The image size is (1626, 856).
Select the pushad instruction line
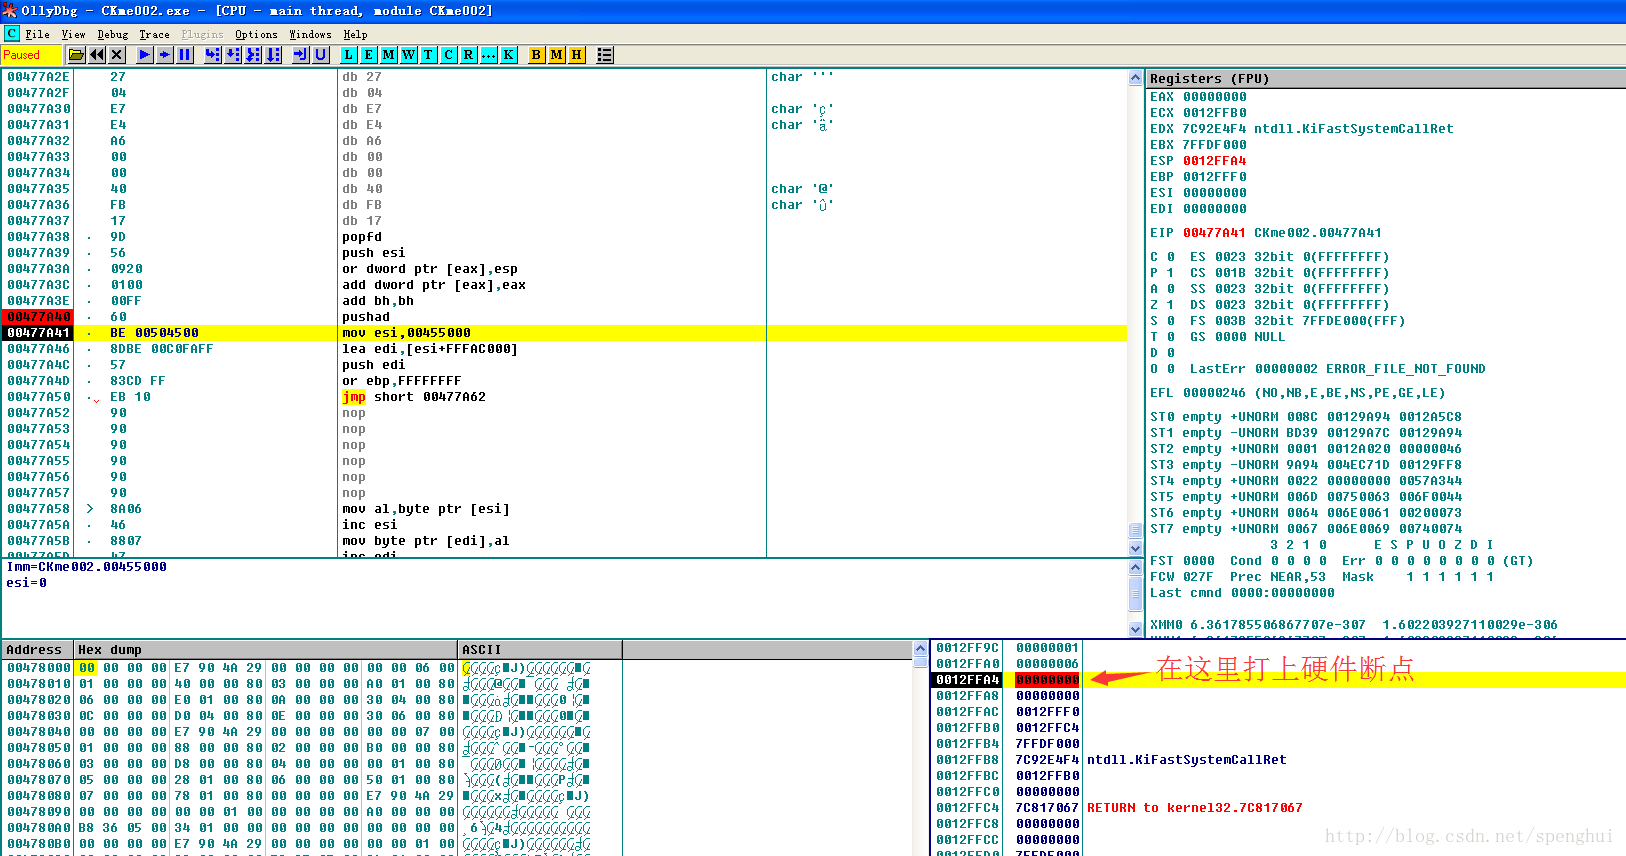pyautogui.click(x=366, y=317)
